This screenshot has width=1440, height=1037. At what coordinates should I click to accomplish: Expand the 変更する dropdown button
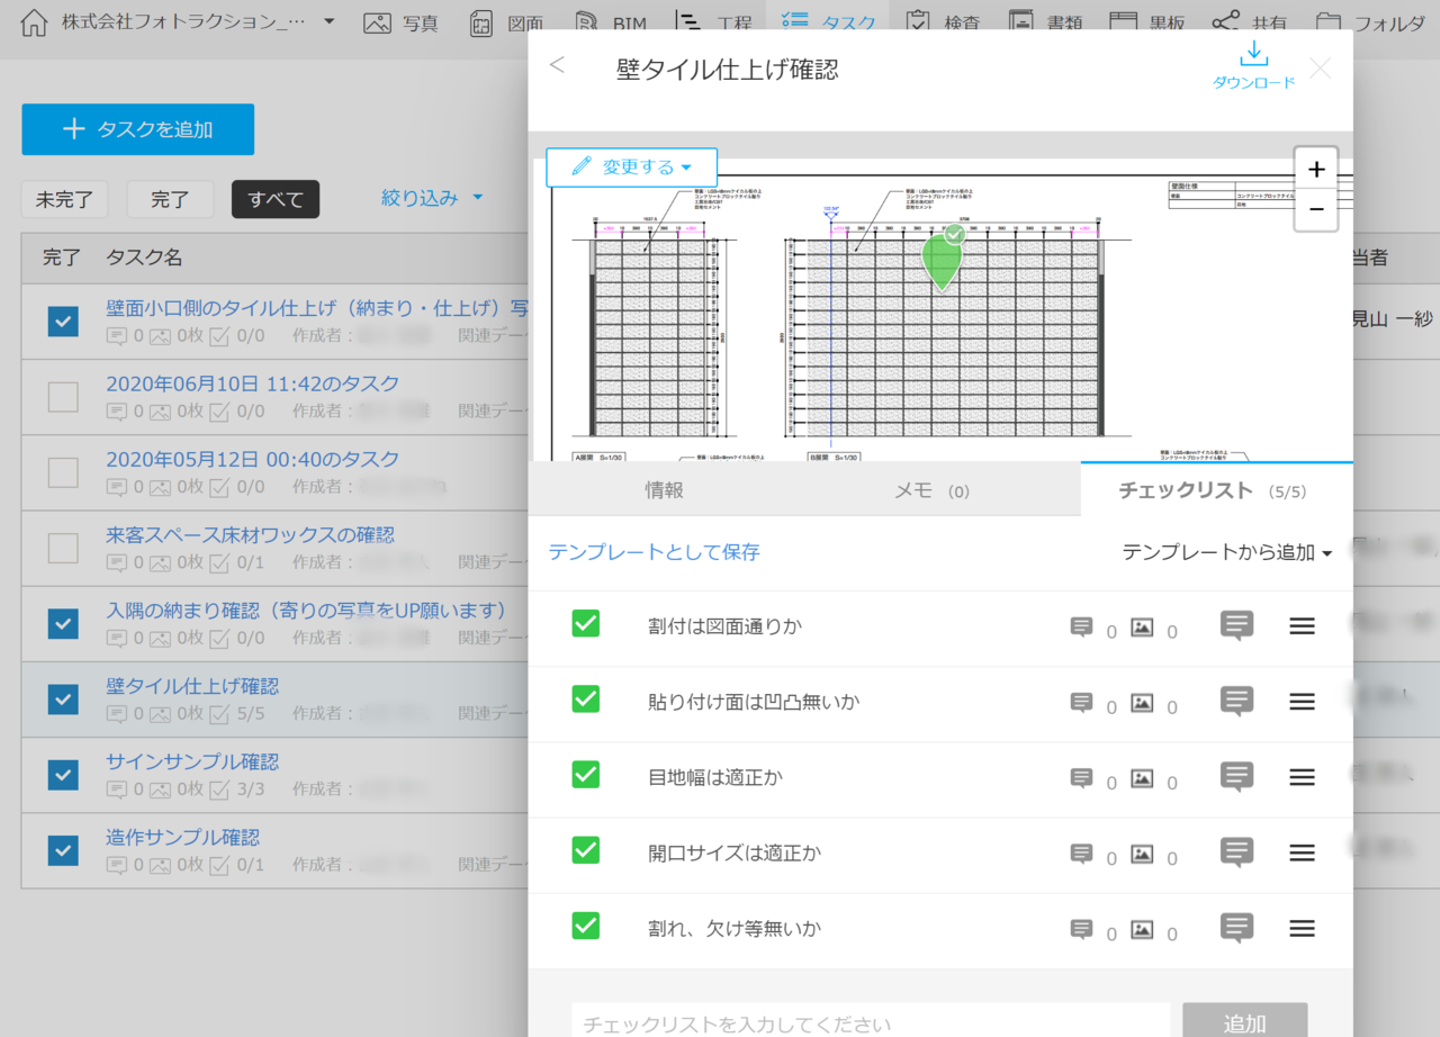[632, 167]
